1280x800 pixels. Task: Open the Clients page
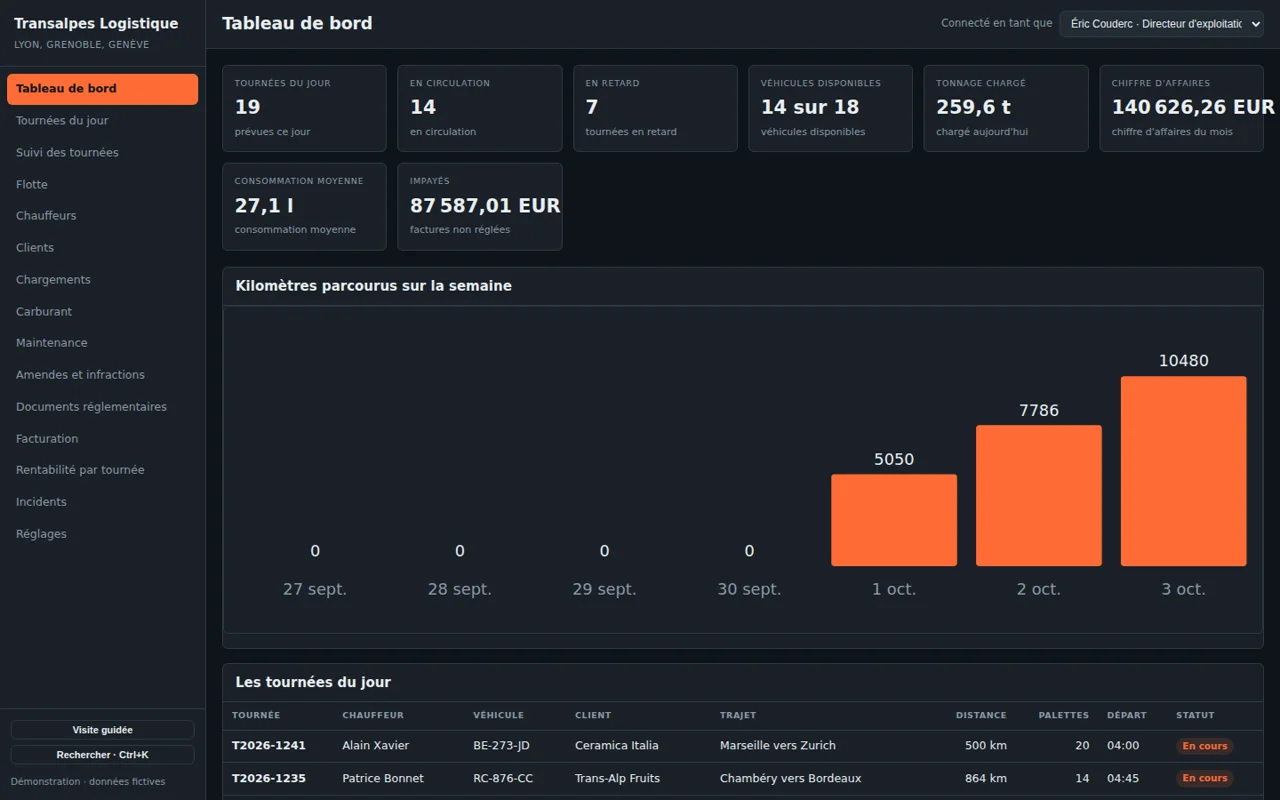click(102, 248)
